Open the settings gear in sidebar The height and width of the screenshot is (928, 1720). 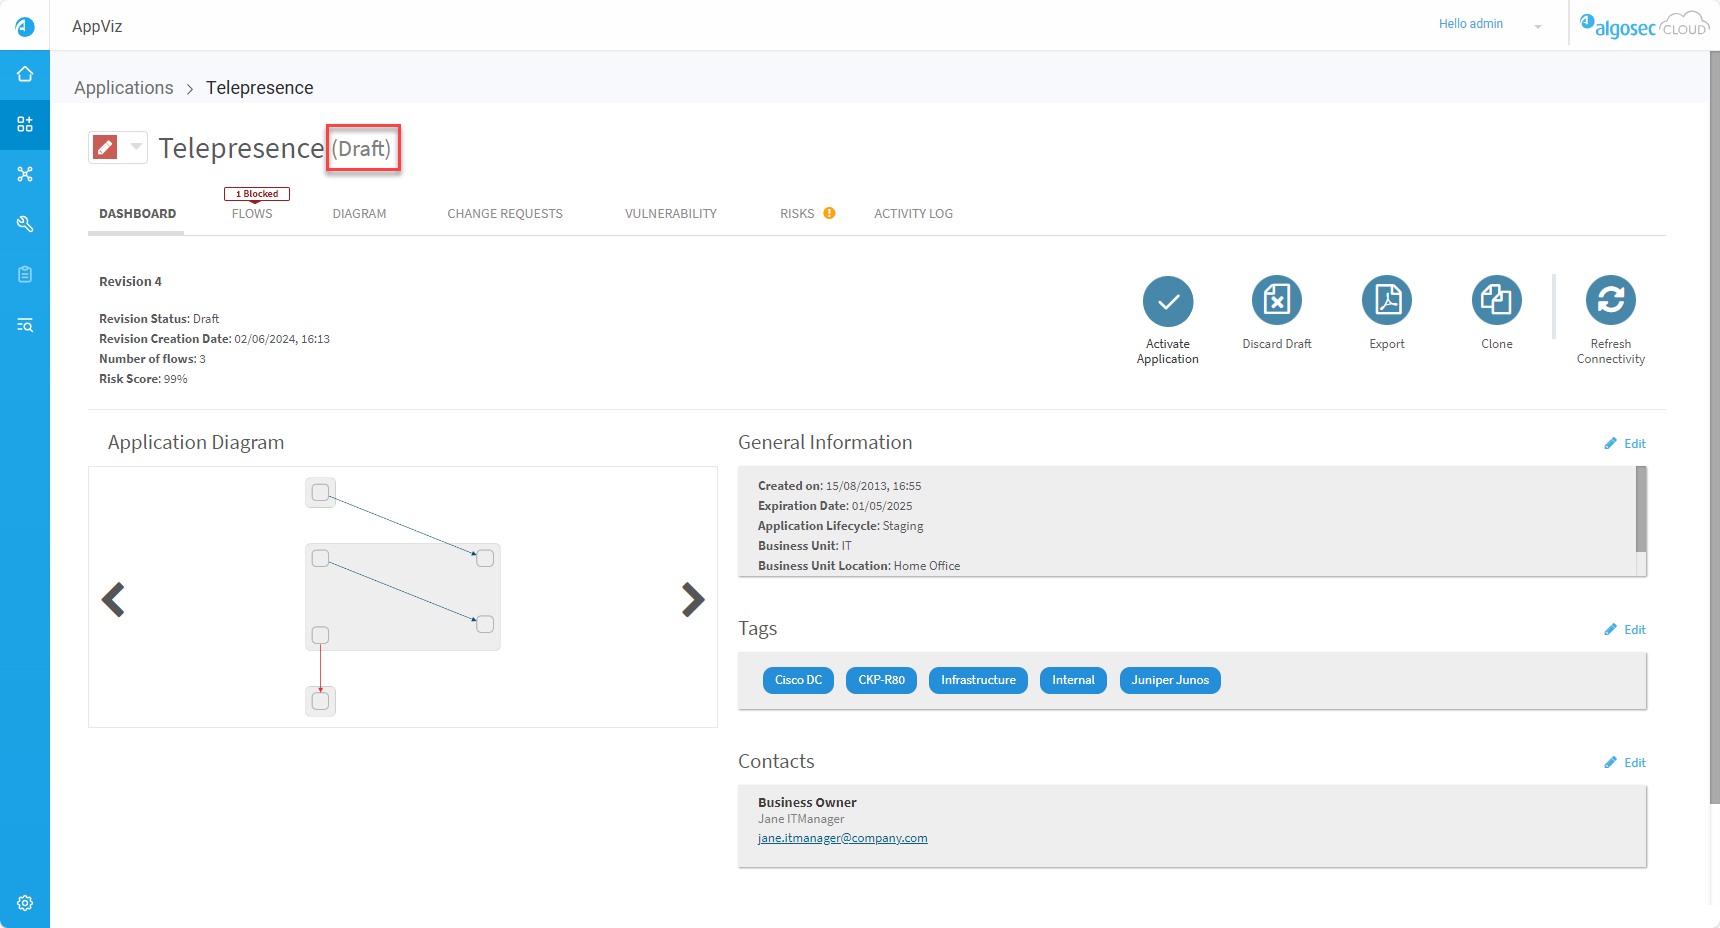(25, 903)
